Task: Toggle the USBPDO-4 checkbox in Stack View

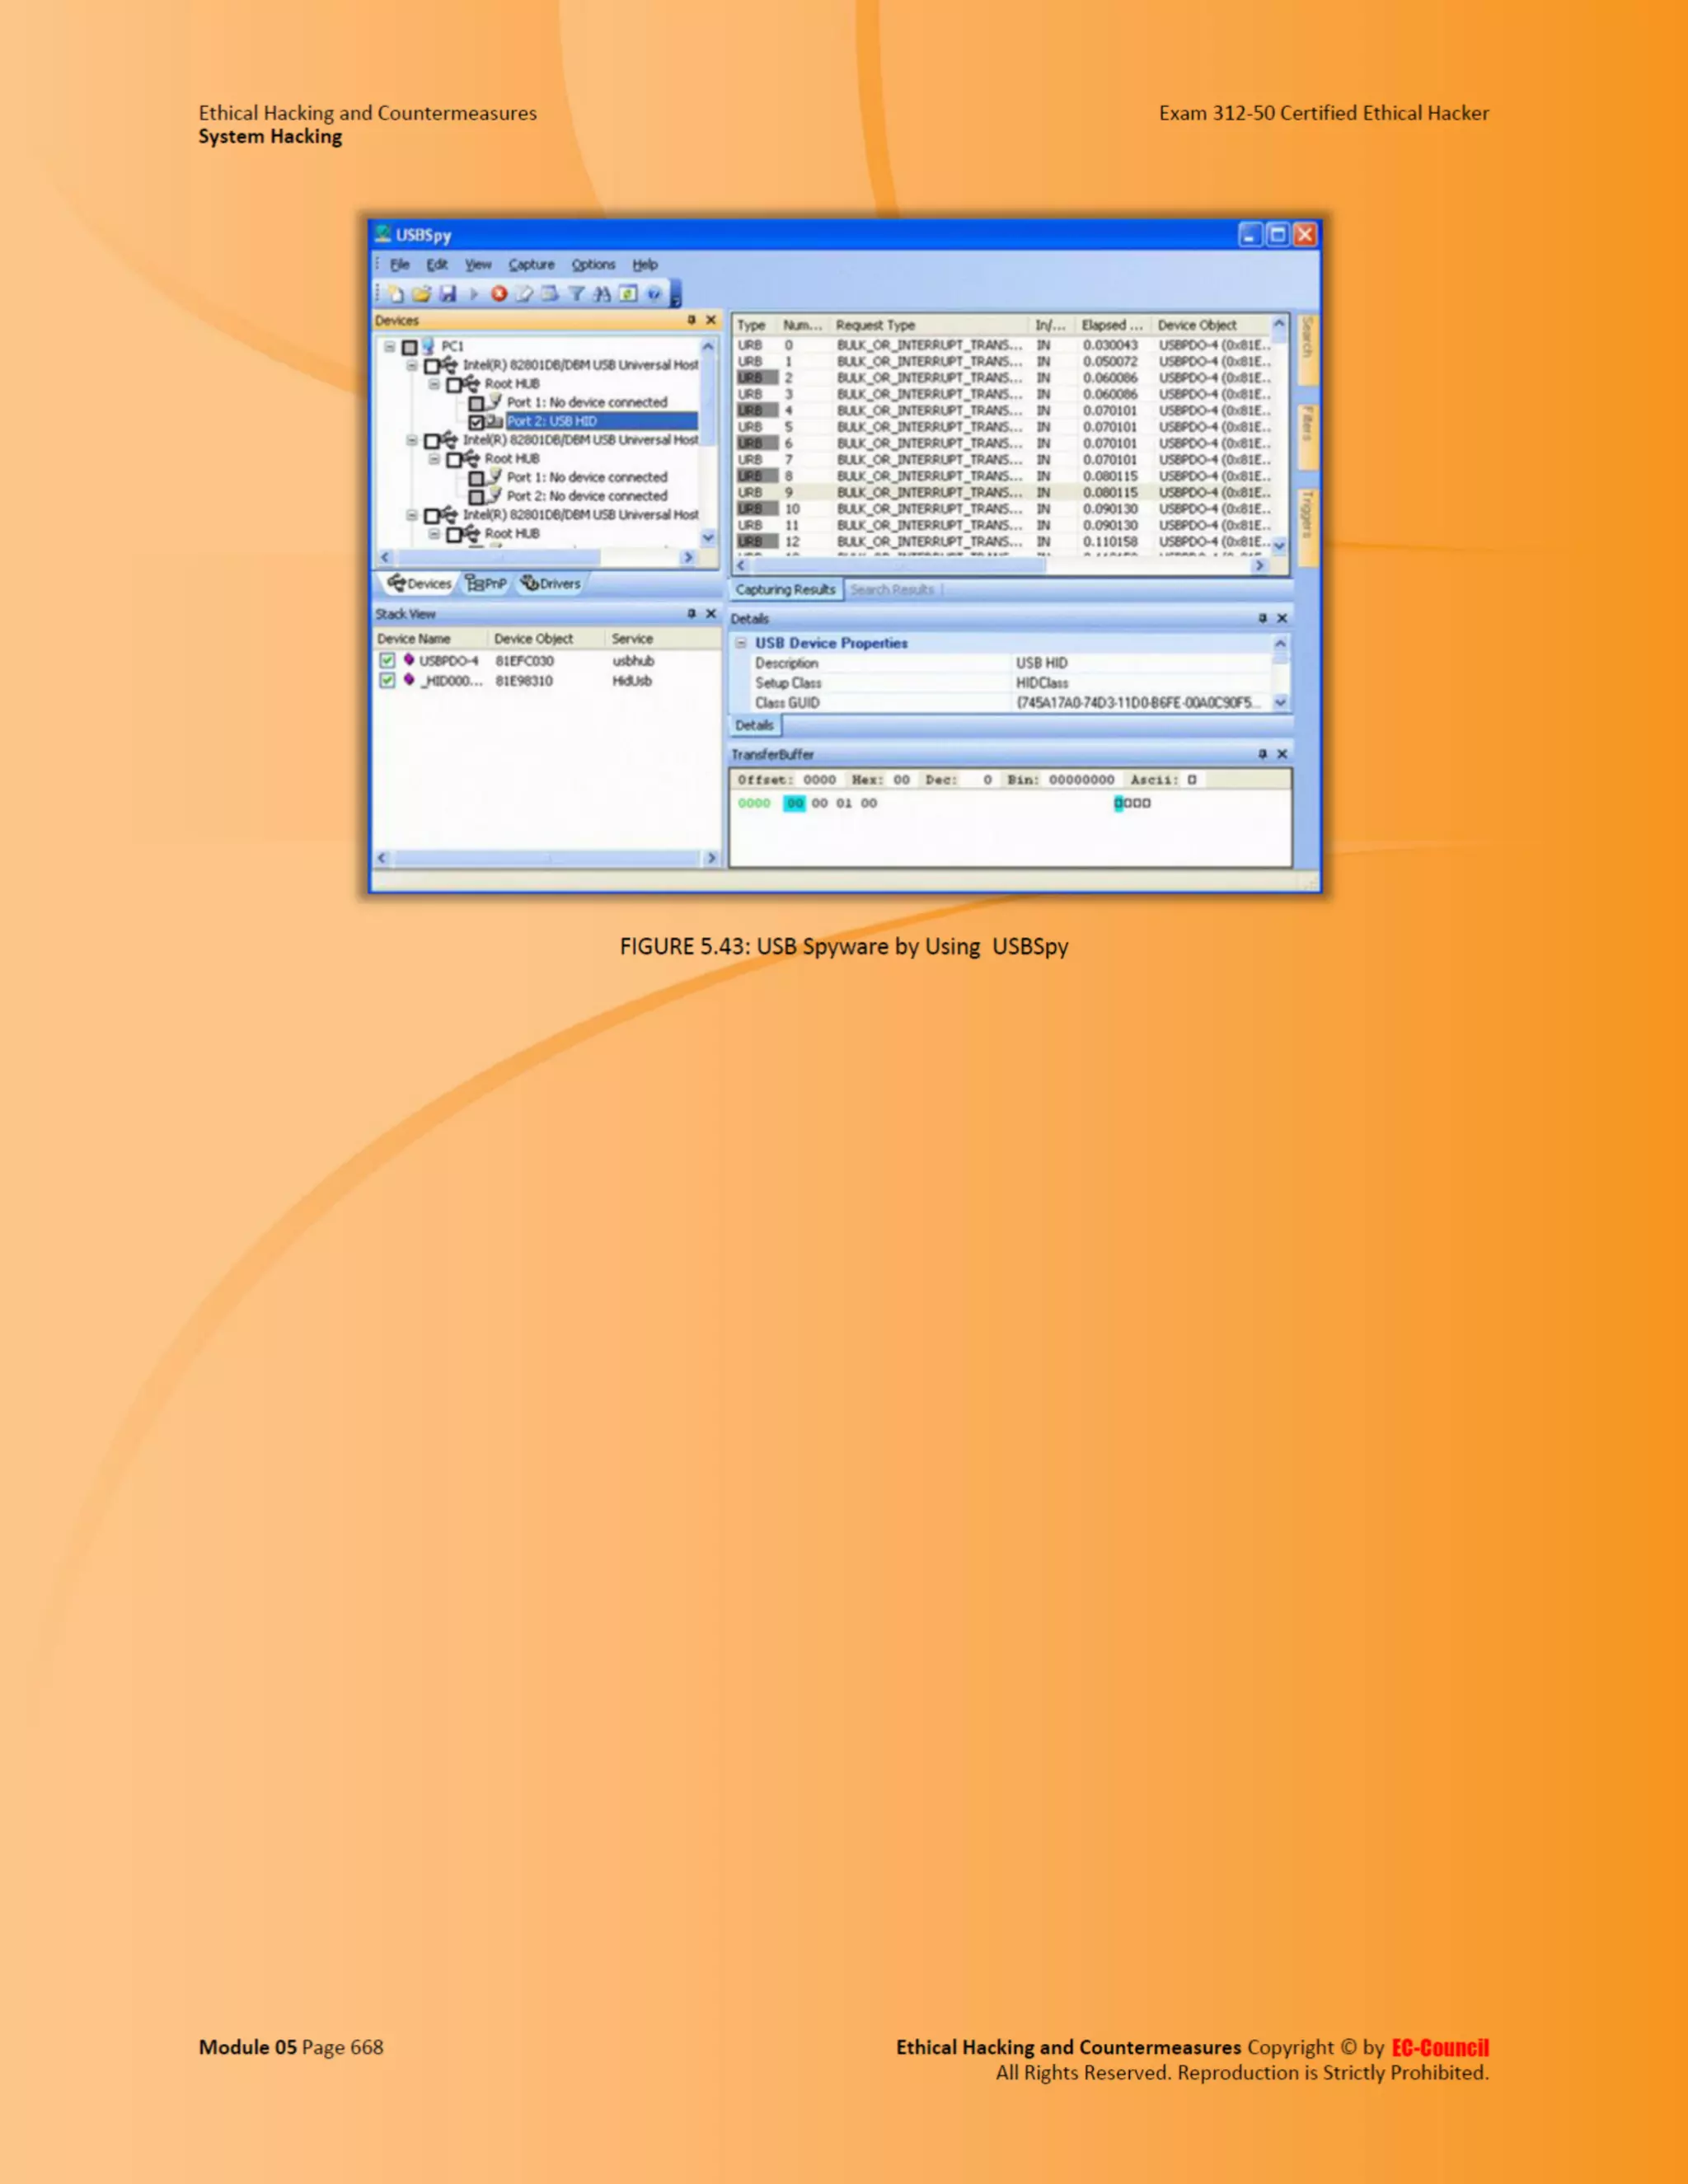Action: pos(387,661)
